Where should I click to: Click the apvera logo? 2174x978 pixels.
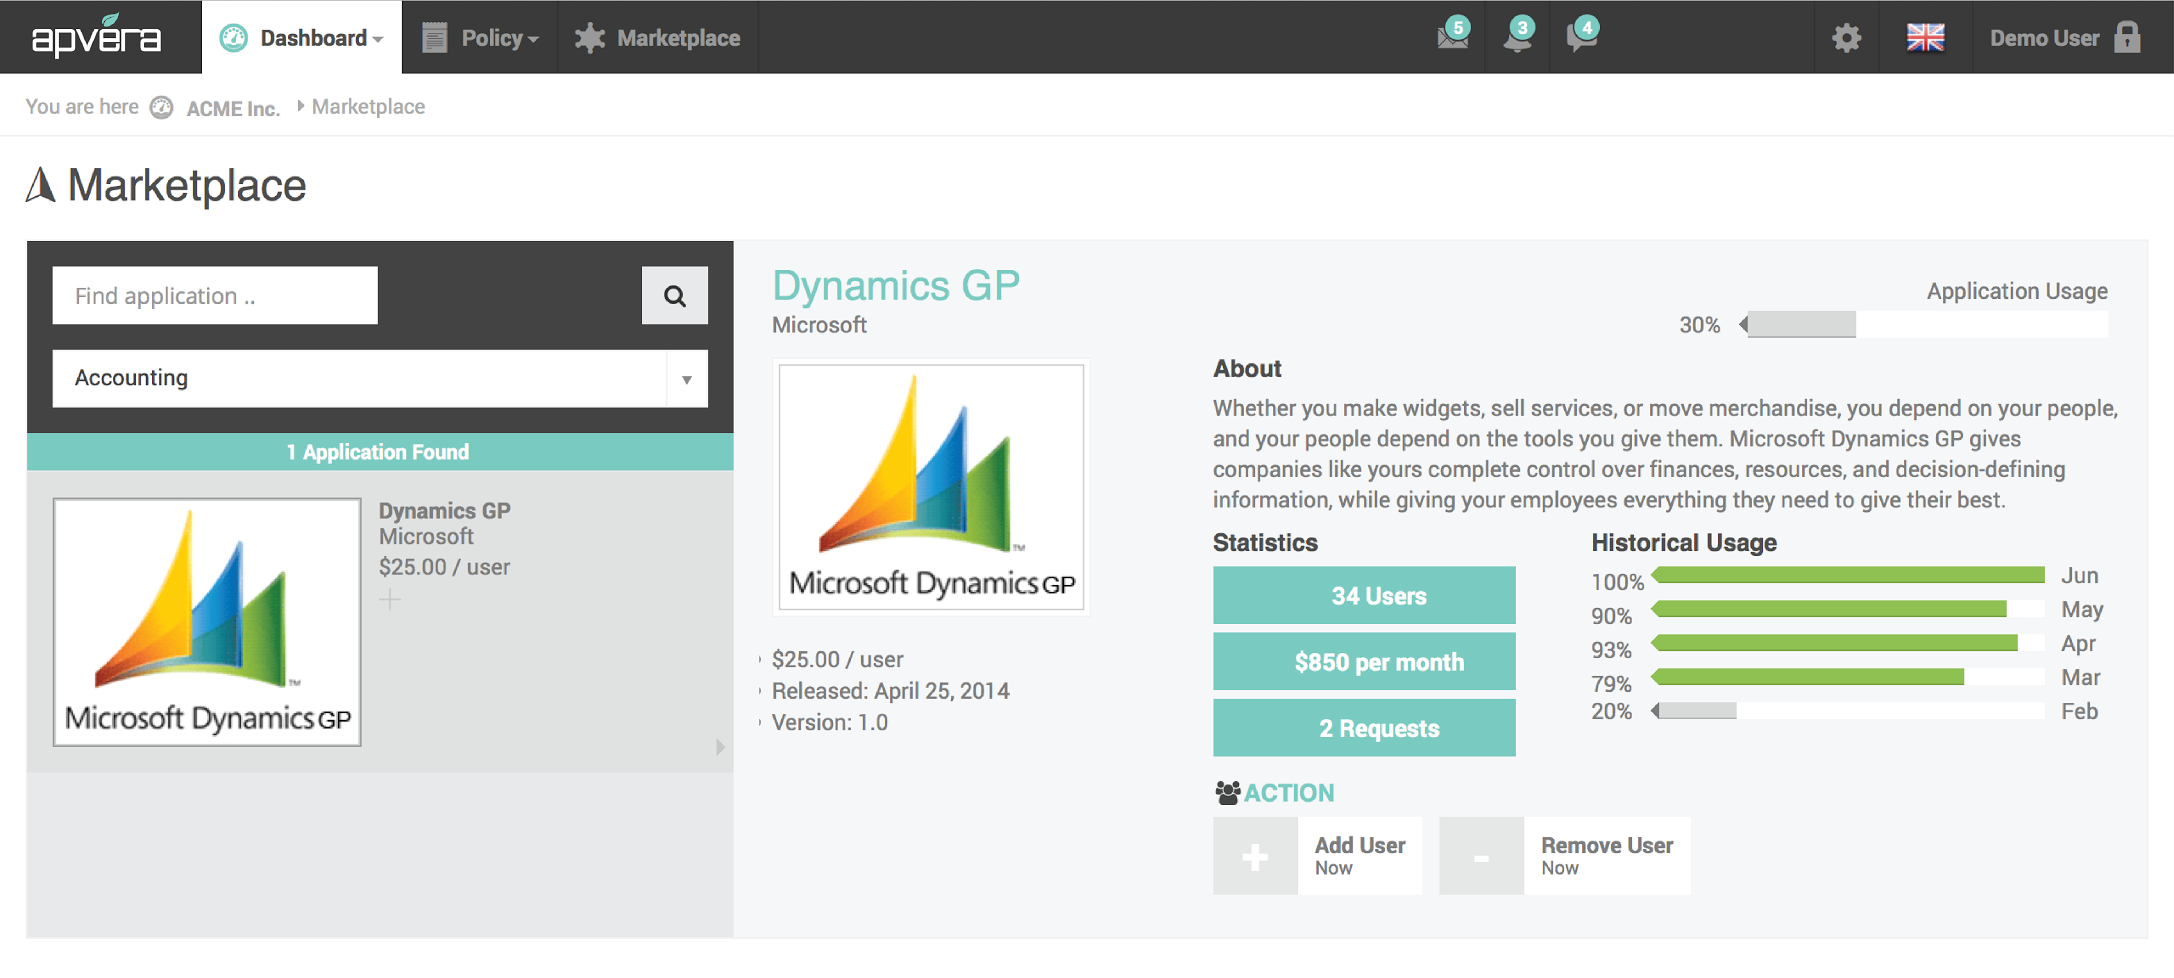(96, 37)
